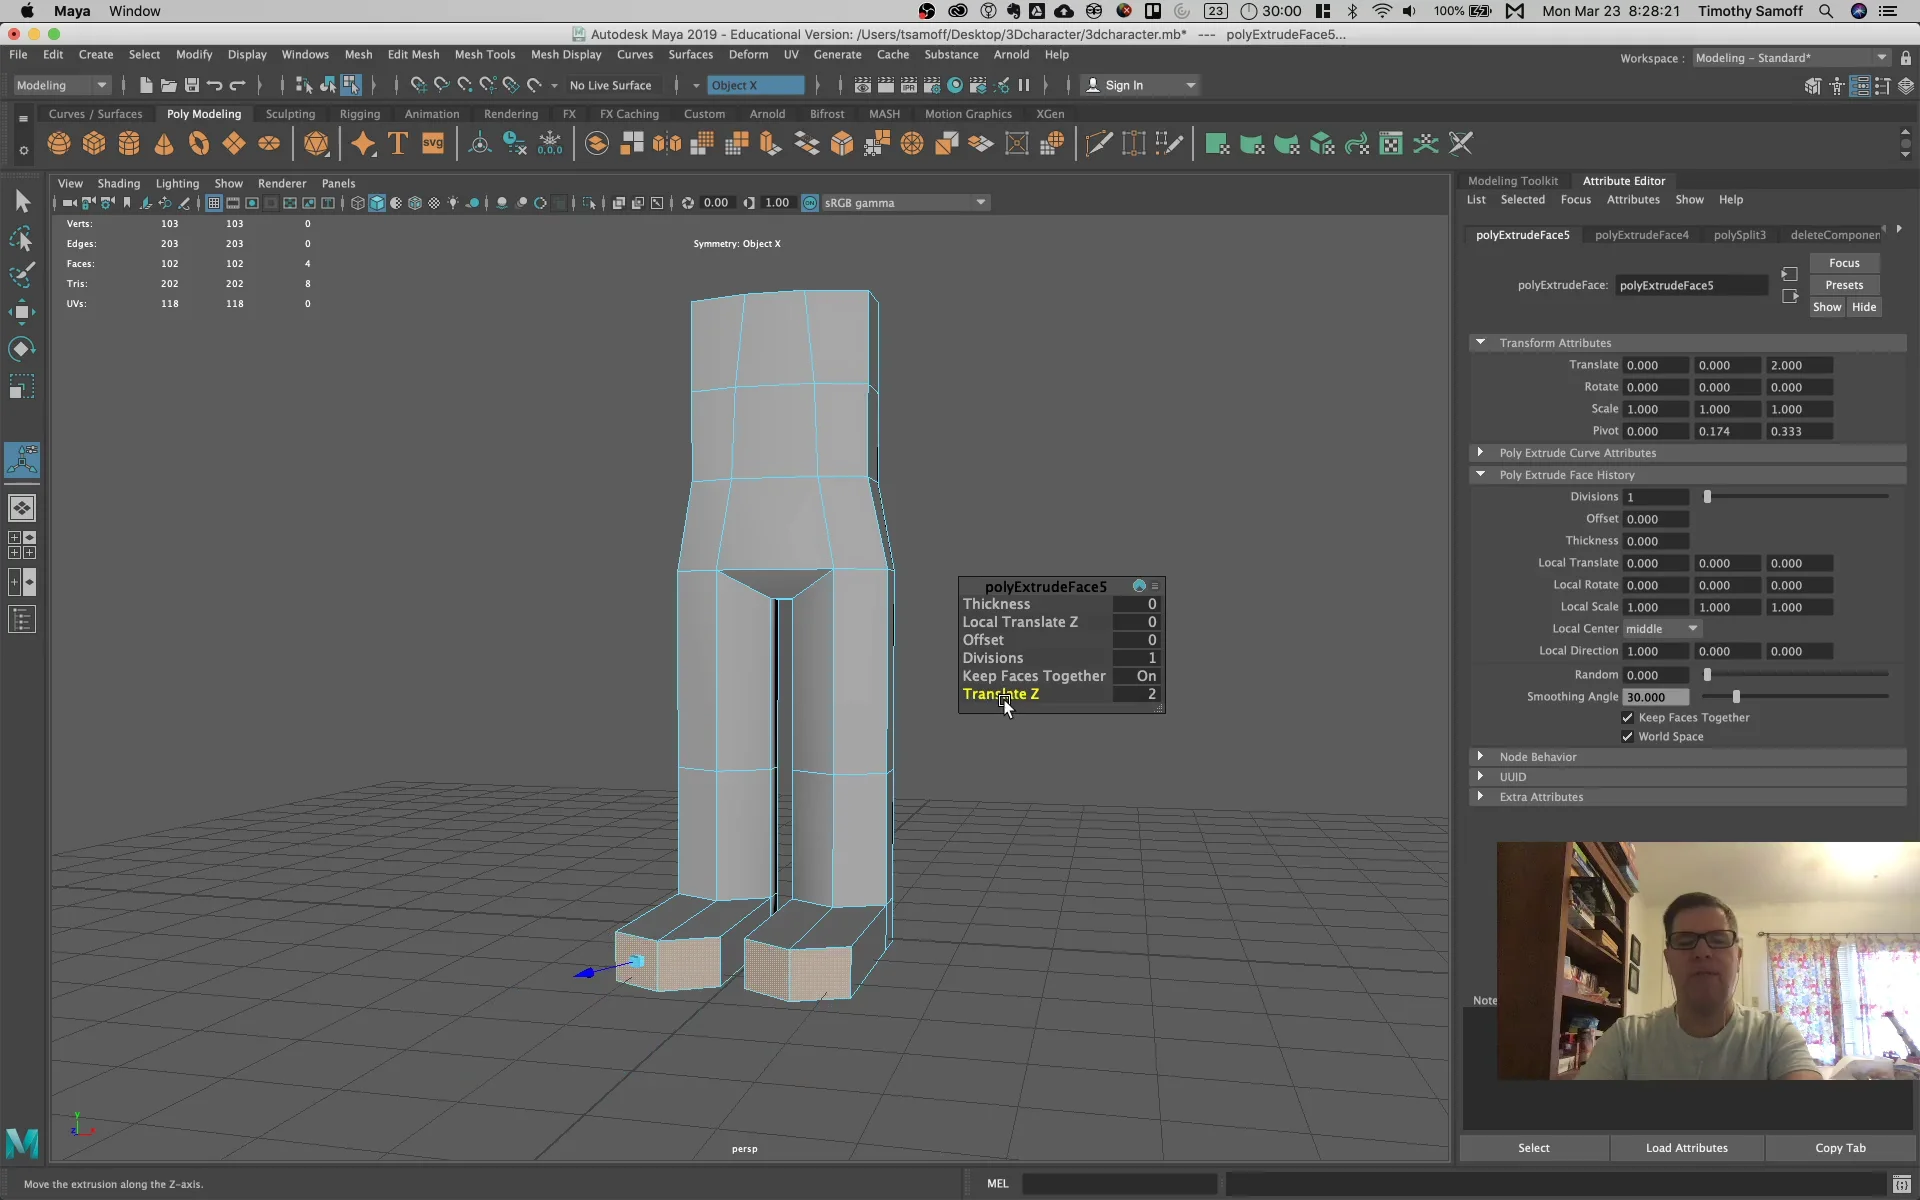This screenshot has height=1200, width=1920.
Task: Open the Edit Mesh menu
Action: click(413, 55)
